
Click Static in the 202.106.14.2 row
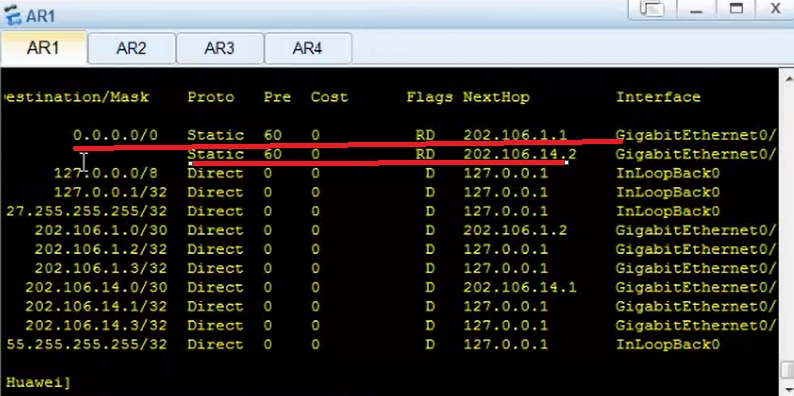pyautogui.click(x=216, y=154)
